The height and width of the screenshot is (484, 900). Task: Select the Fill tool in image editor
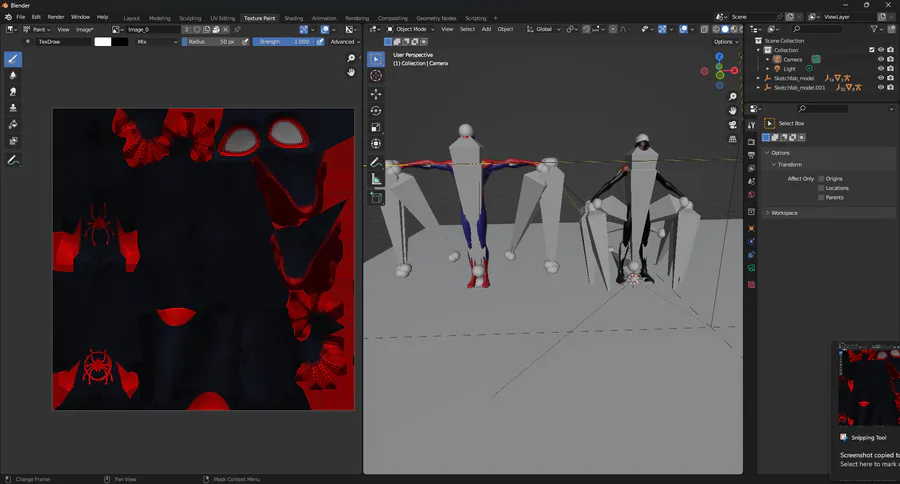[13, 125]
